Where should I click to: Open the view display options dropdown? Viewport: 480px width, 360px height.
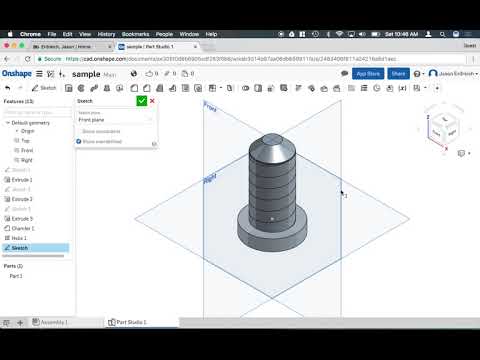click(464, 153)
